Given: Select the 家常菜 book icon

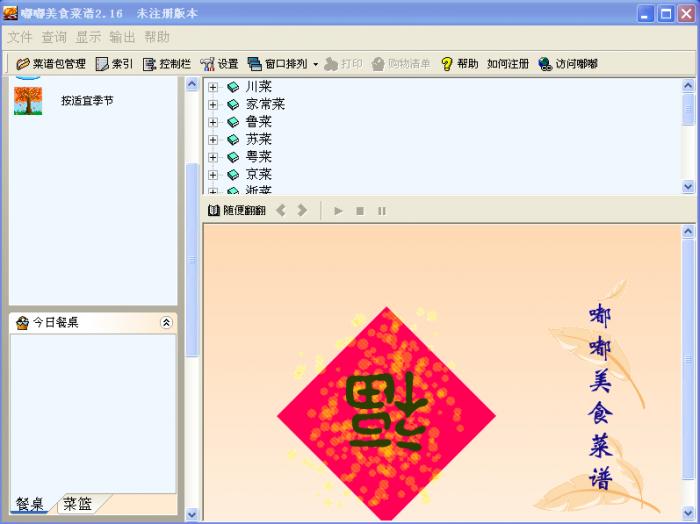Looking at the screenshot, I should coord(233,104).
